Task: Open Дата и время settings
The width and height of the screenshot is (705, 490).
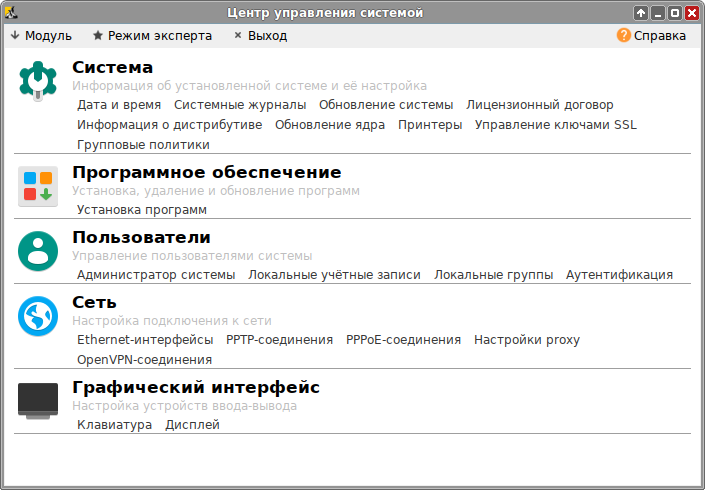Action: [x=119, y=105]
